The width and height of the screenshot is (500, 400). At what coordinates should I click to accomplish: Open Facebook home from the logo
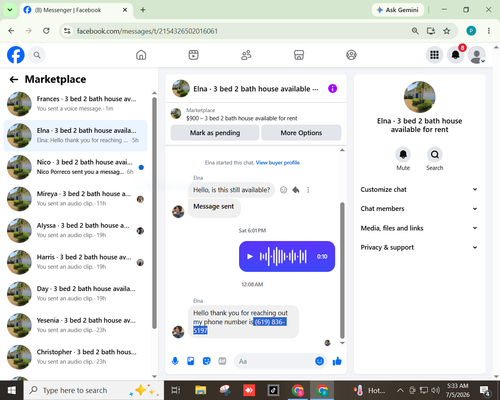[x=16, y=55]
